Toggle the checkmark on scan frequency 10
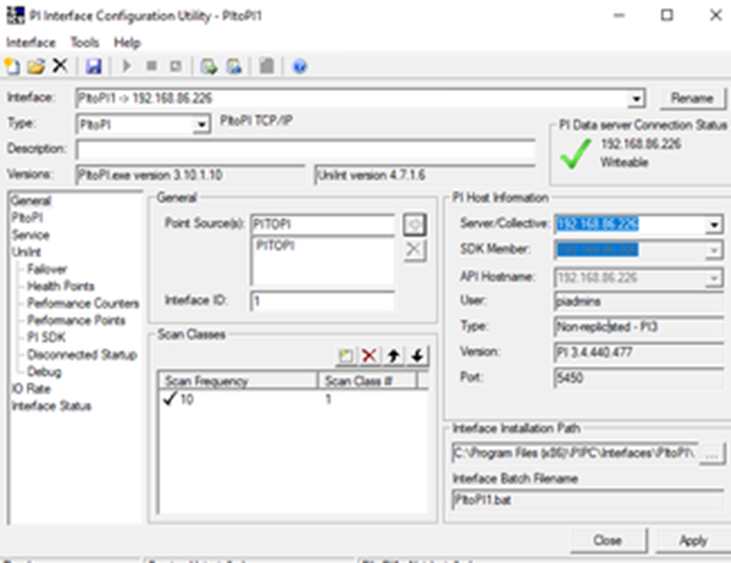 click(170, 398)
